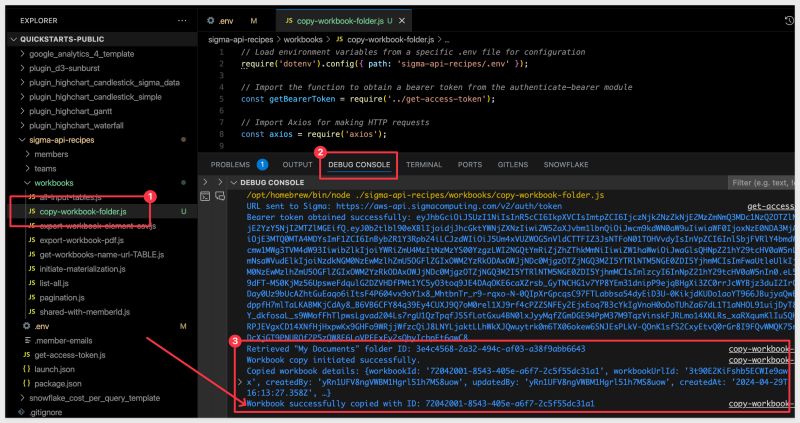Open the PROBLEMS panel tab
800x423 pixels.
pyautogui.click(x=230, y=164)
